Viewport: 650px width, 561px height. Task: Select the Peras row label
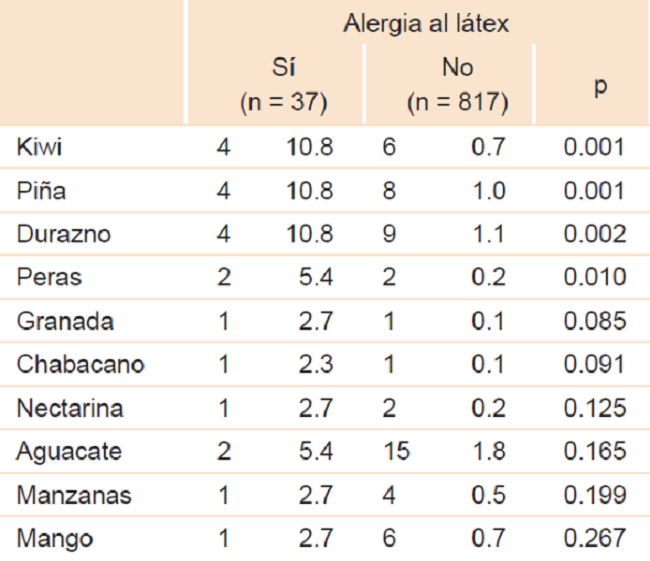49,278
